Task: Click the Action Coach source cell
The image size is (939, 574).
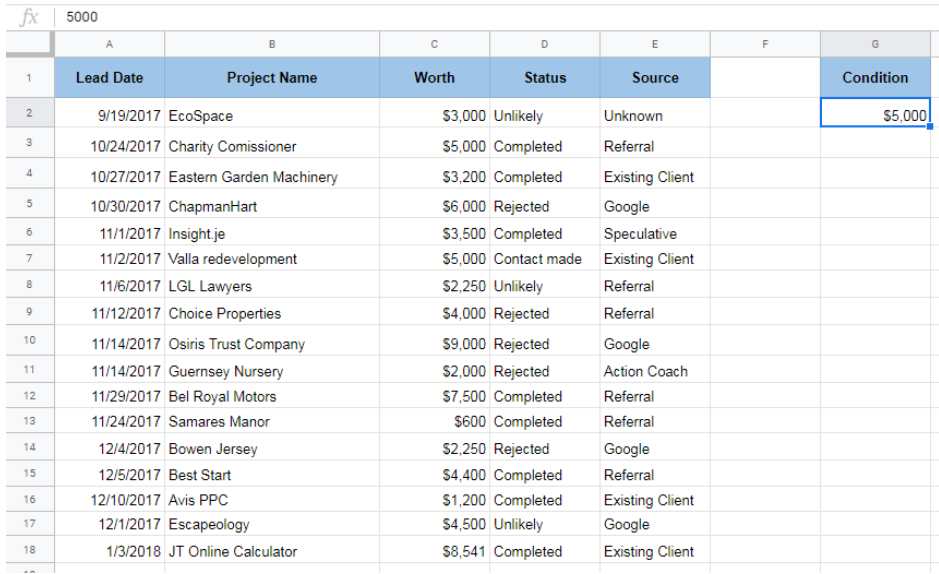Action: (x=655, y=371)
